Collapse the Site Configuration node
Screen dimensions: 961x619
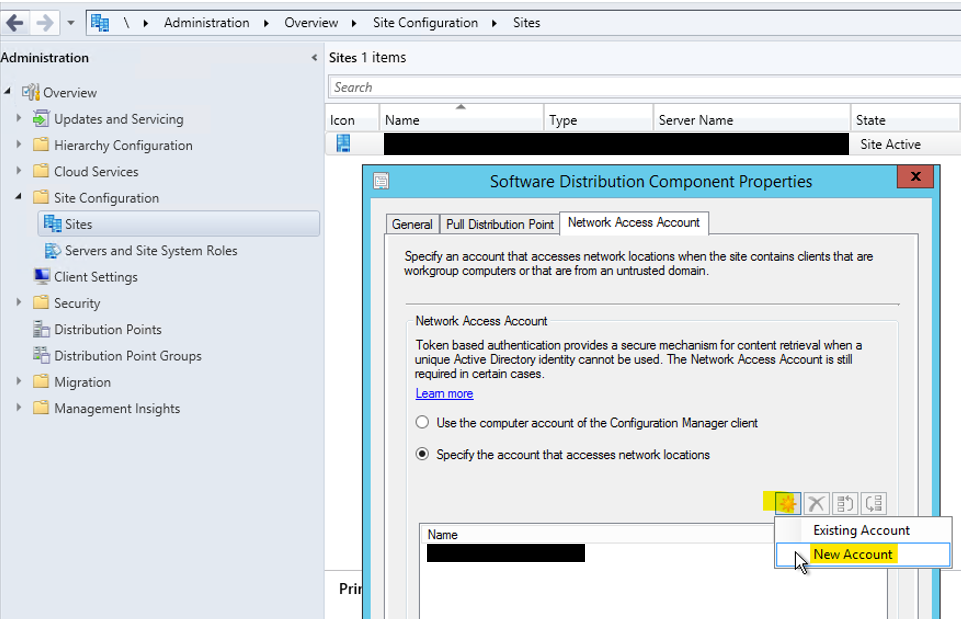click(18, 196)
